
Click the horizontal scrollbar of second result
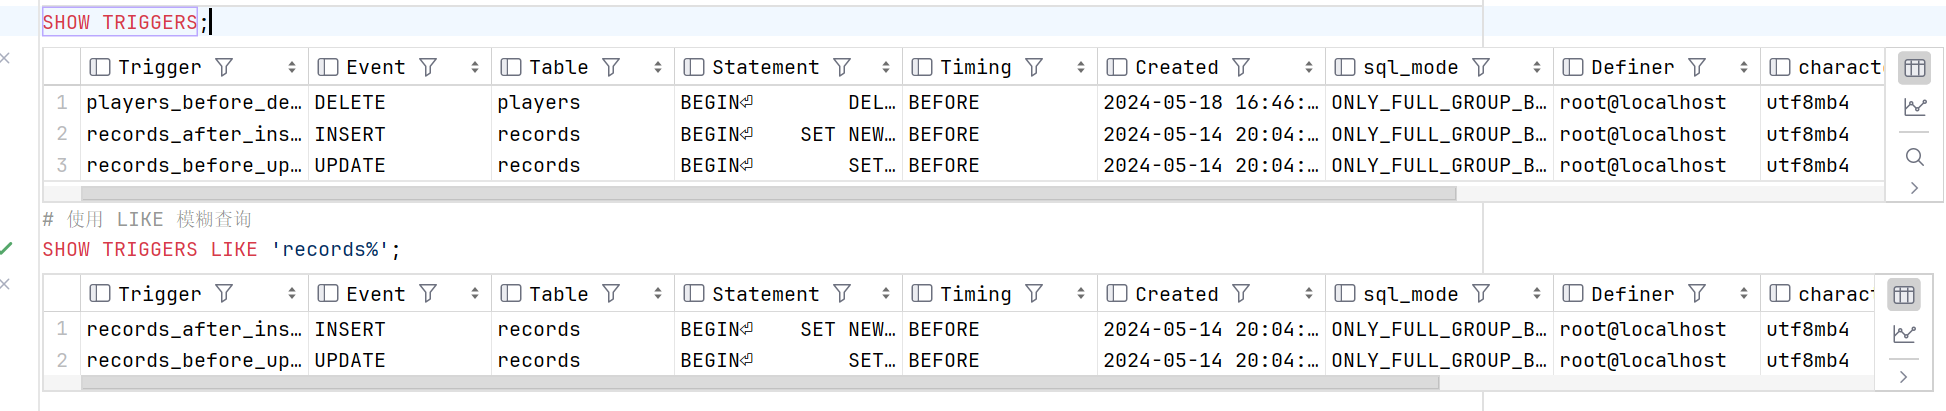[760, 383]
